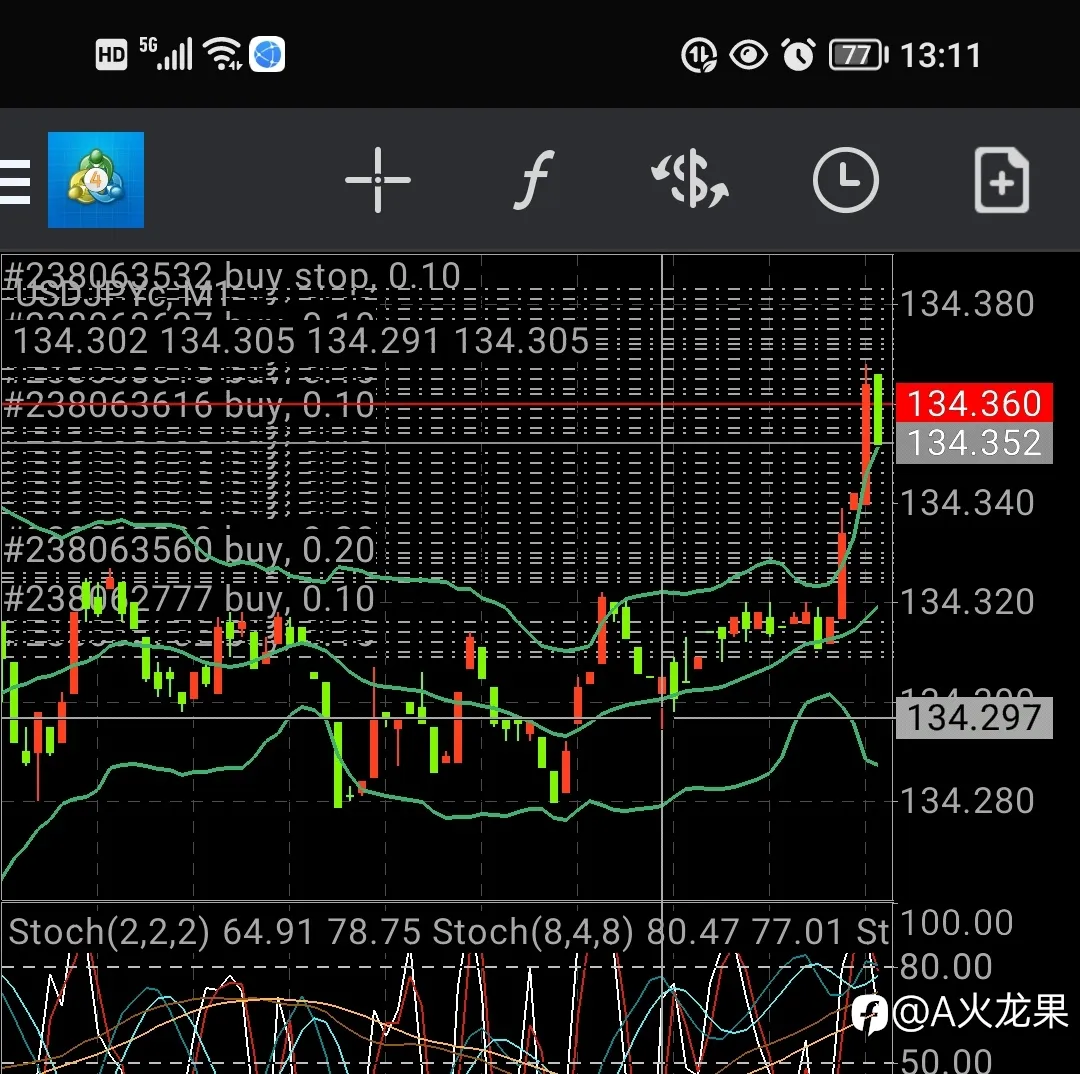
Task: Select the gray 134.352 bid price label
Action: point(974,443)
